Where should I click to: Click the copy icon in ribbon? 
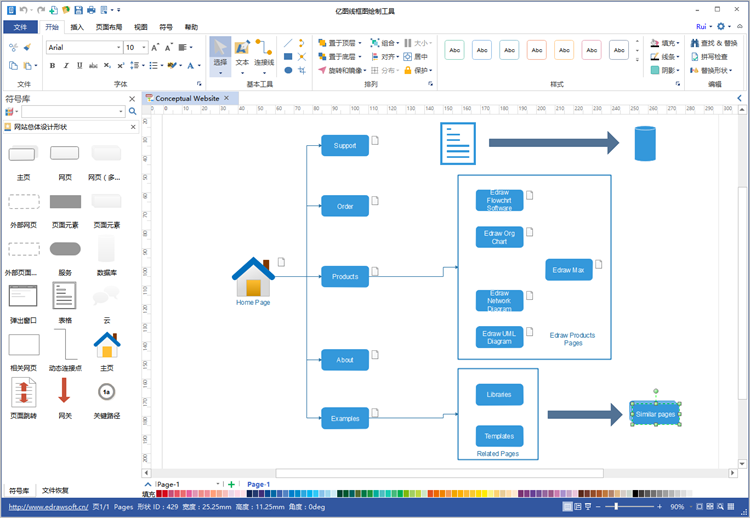coord(13,66)
